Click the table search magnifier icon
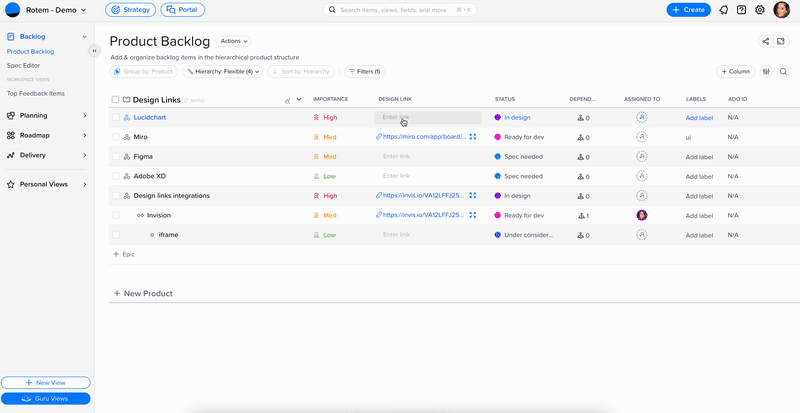The image size is (800, 413). [783, 72]
